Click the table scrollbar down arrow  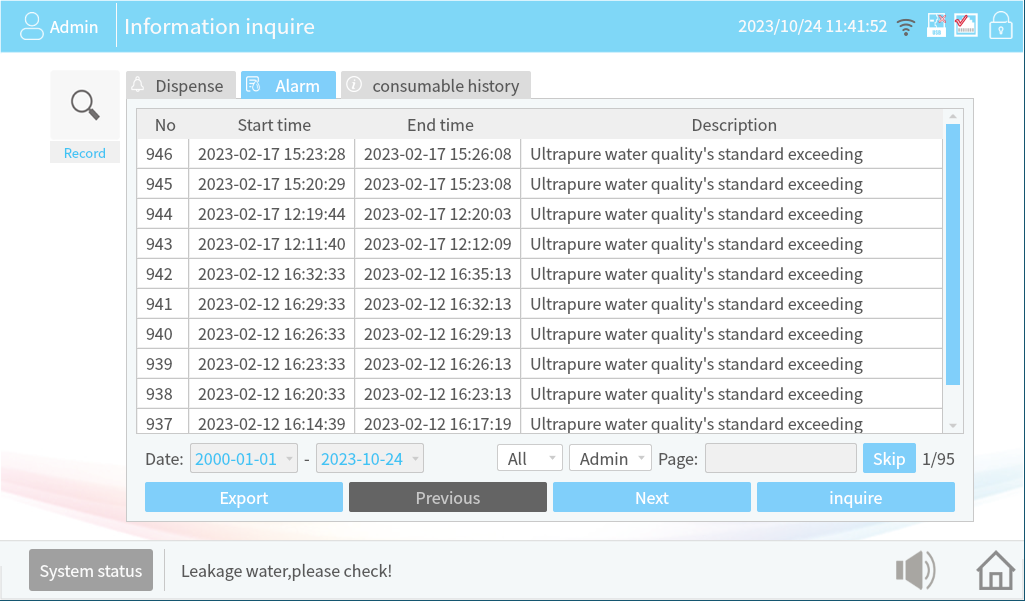[952, 426]
